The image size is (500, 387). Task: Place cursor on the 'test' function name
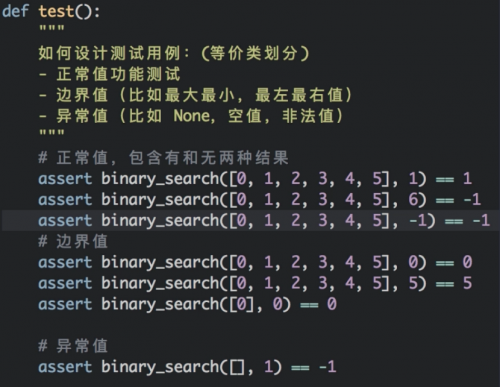(56, 11)
